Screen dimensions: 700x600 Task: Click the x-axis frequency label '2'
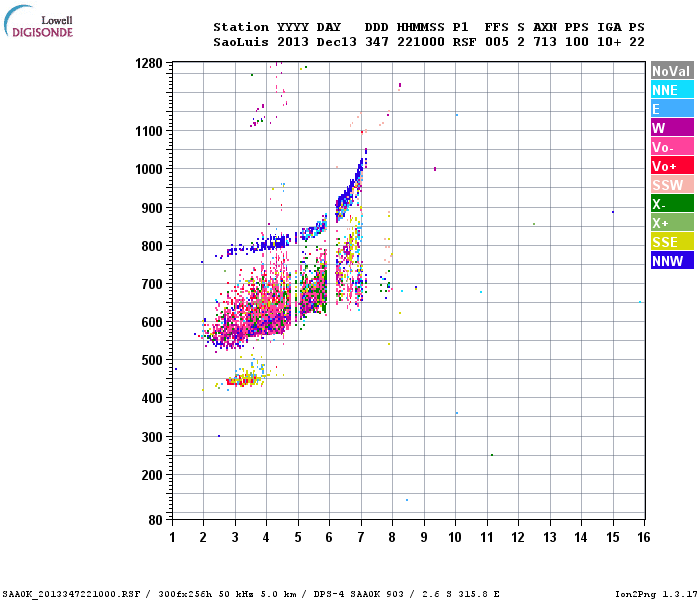203,537
